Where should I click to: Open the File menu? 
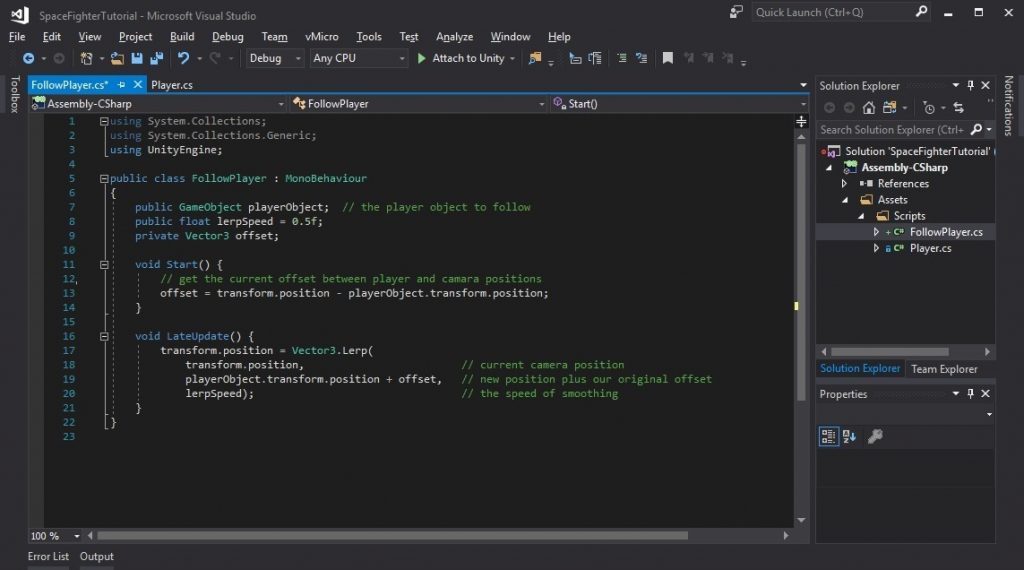point(17,37)
